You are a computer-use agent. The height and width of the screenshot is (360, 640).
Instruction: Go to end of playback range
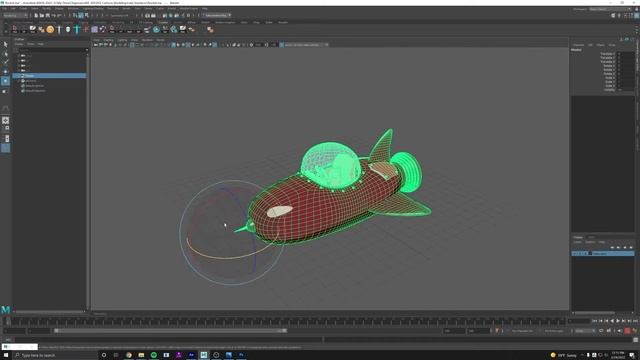click(636, 321)
